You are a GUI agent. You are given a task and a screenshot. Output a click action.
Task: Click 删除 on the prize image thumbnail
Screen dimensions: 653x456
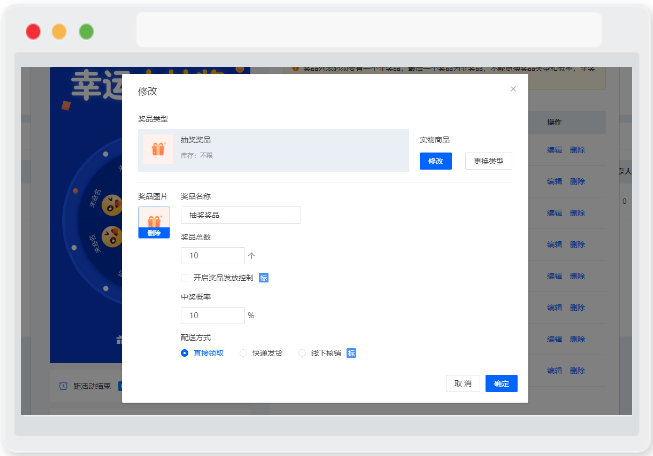tap(154, 233)
